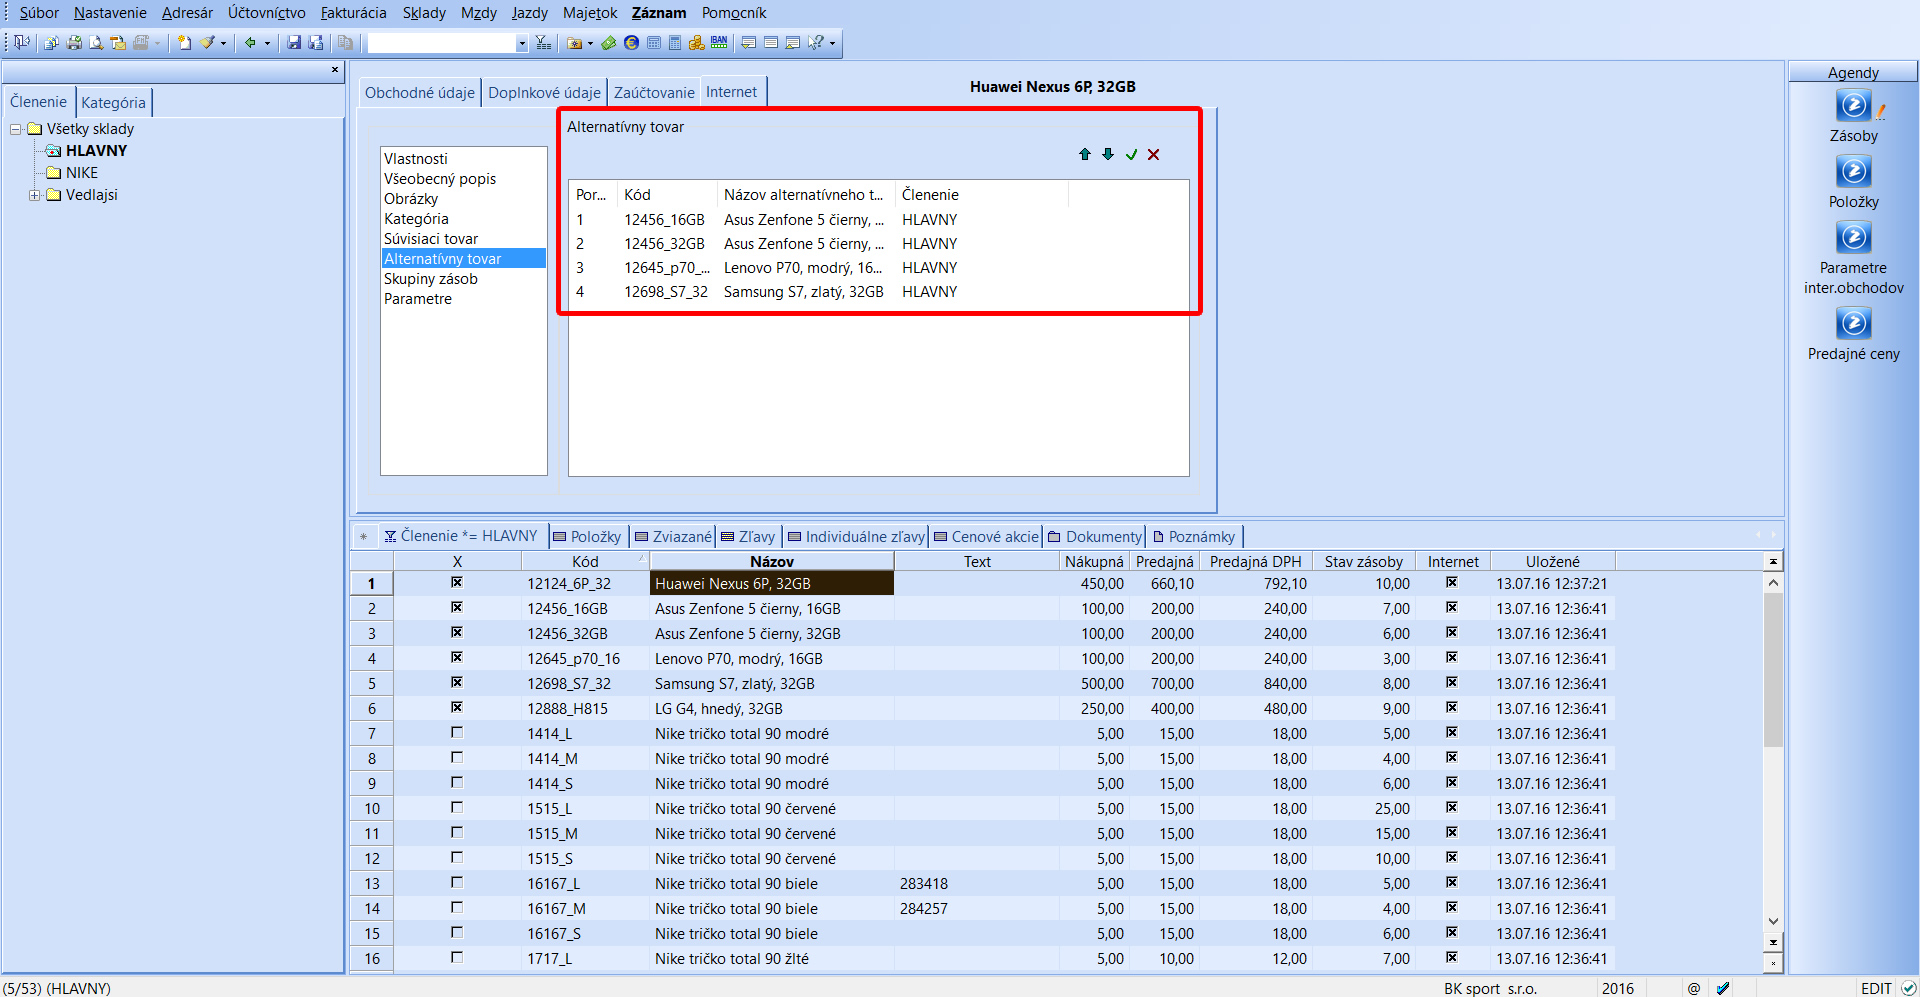Switch to Kategória tab in left panel
The image size is (1920, 997).
114,102
